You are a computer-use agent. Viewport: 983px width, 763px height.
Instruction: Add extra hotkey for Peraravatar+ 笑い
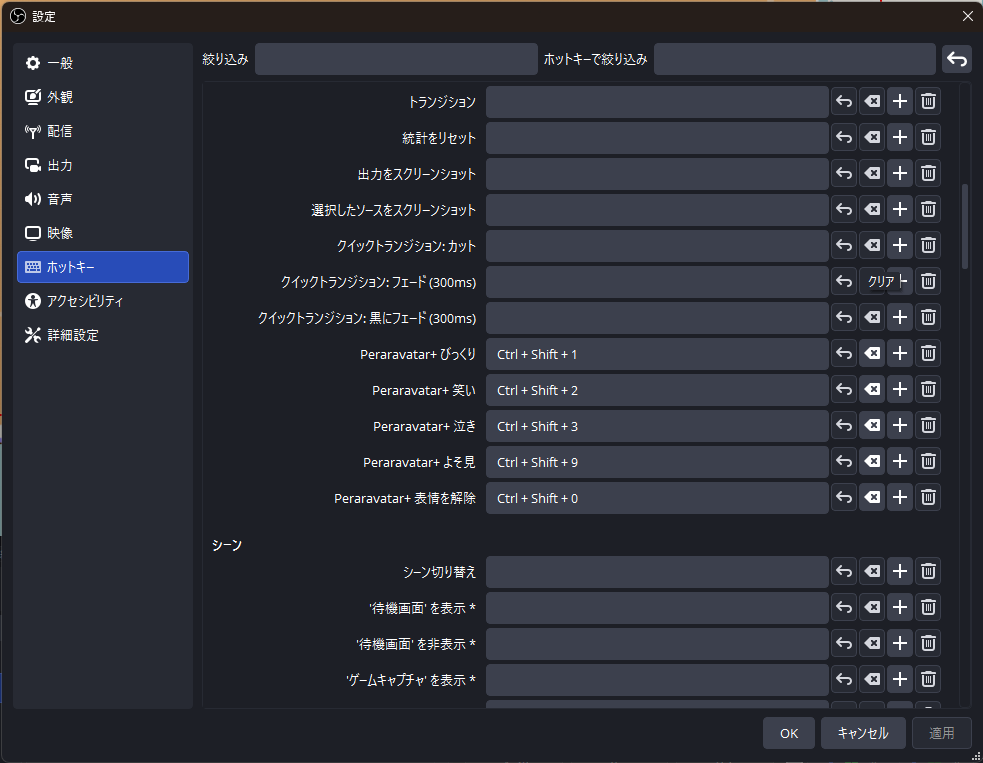[900, 389]
